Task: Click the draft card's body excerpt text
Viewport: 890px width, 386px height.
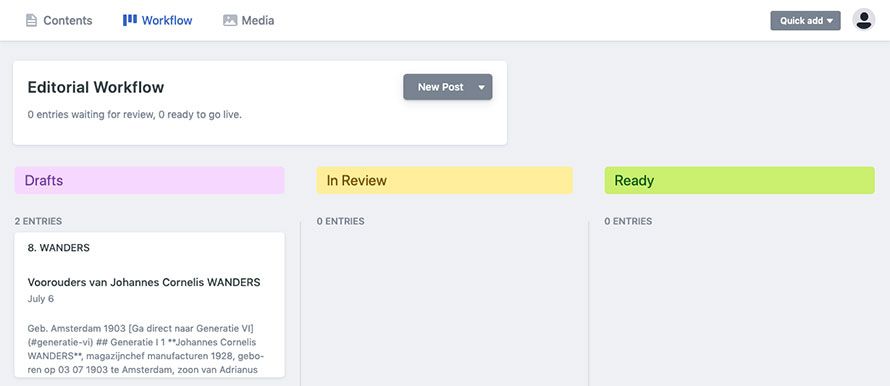Action: (145, 349)
